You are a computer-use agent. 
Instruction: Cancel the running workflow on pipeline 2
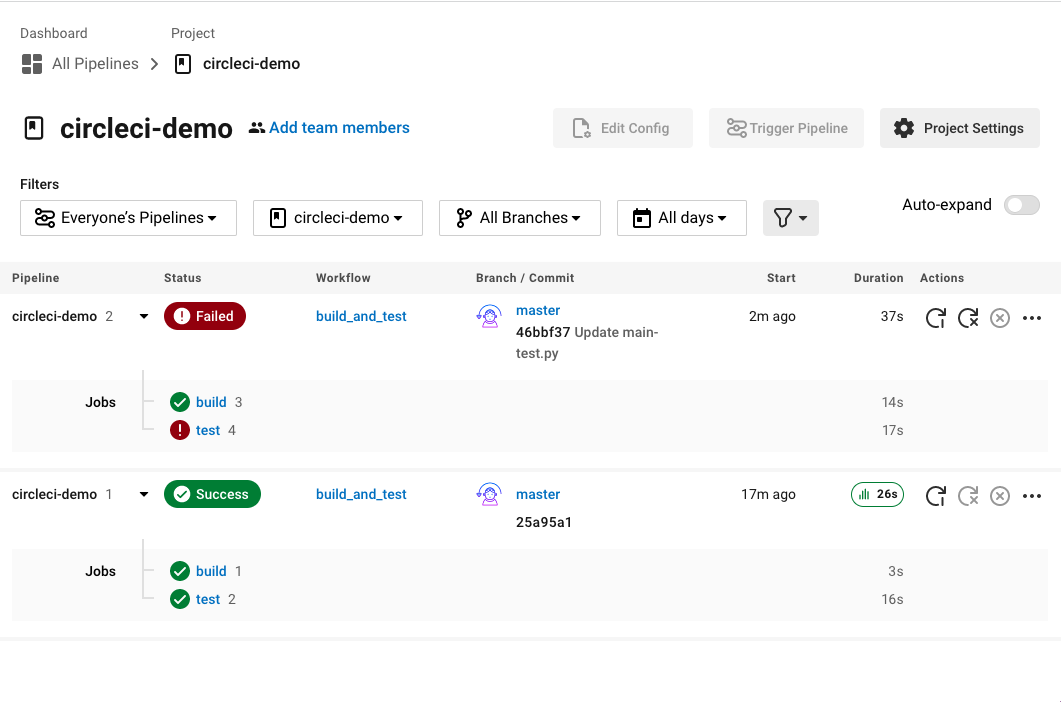click(x=1000, y=317)
